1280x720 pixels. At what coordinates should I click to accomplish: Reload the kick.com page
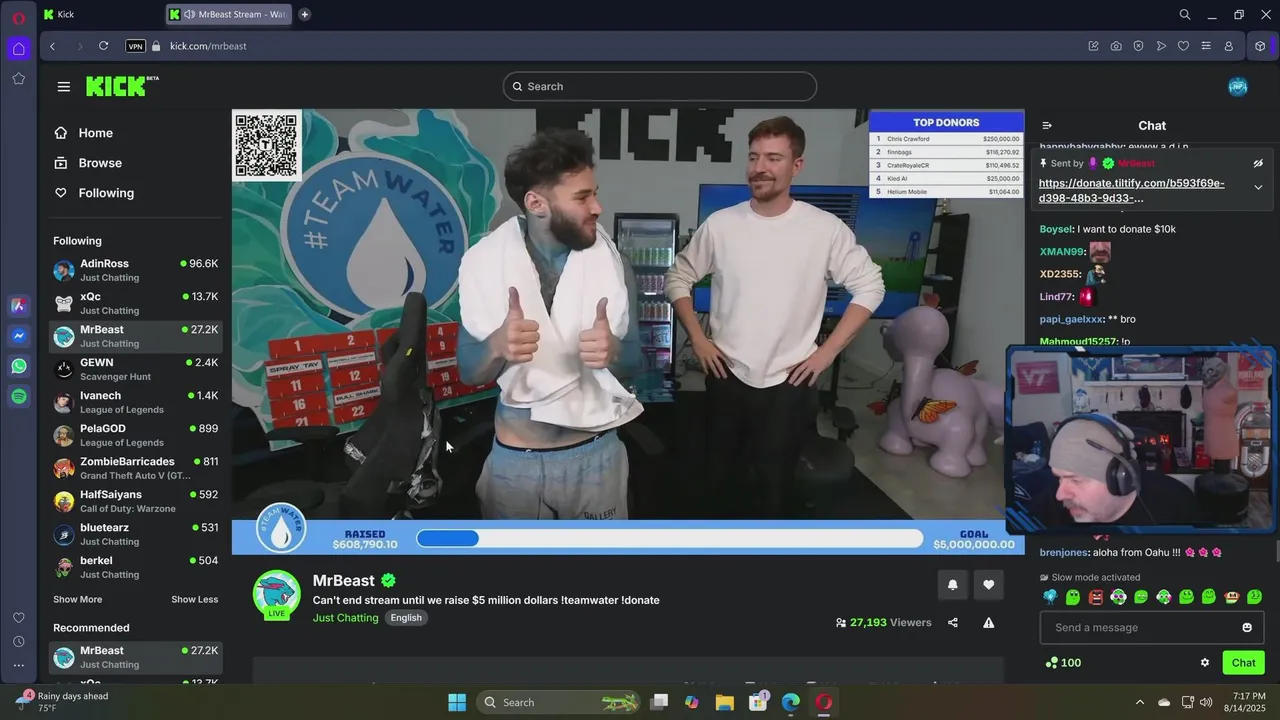(x=103, y=46)
